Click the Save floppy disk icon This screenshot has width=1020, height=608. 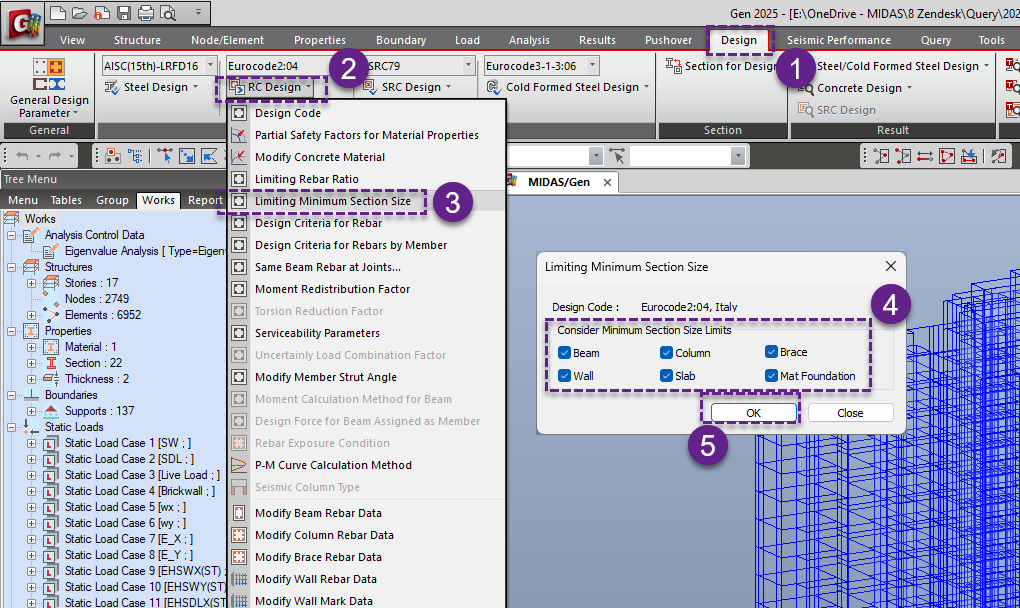tap(124, 12)
